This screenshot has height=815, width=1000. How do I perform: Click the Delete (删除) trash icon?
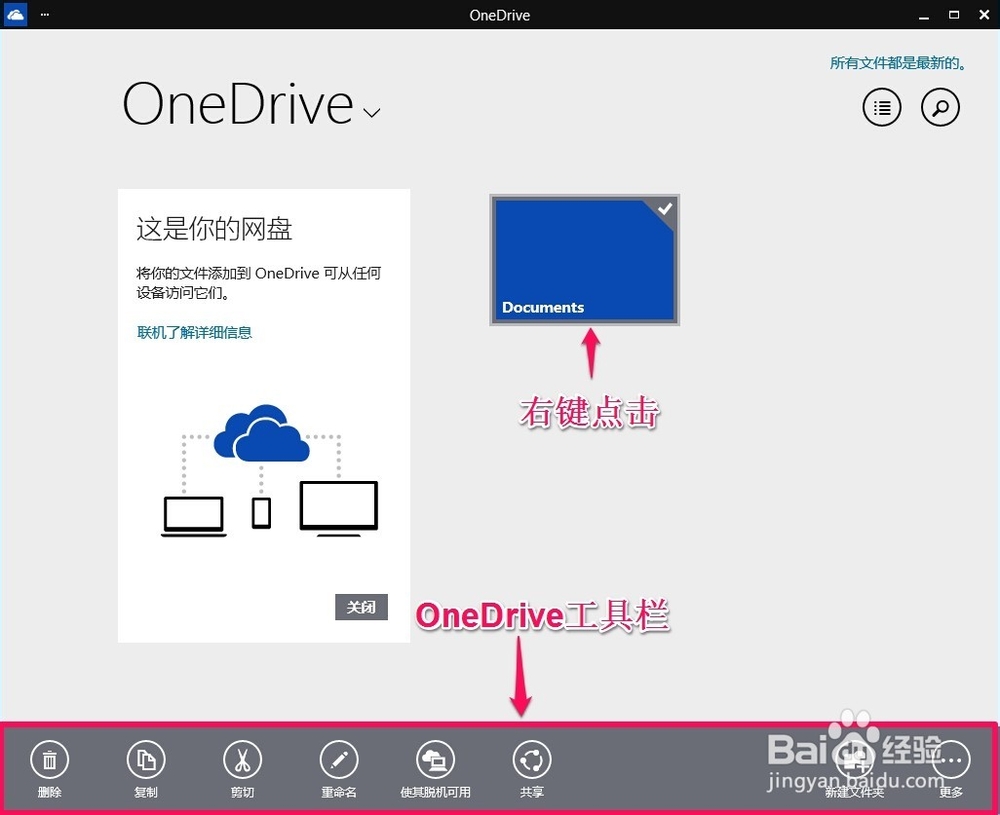(49, 760)
